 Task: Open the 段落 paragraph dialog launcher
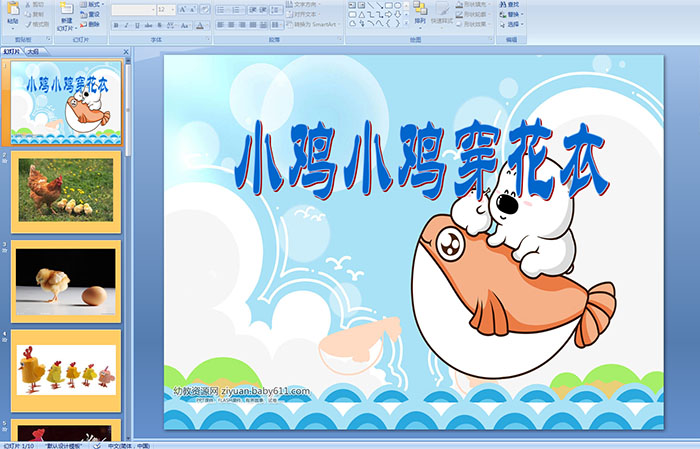340,39
